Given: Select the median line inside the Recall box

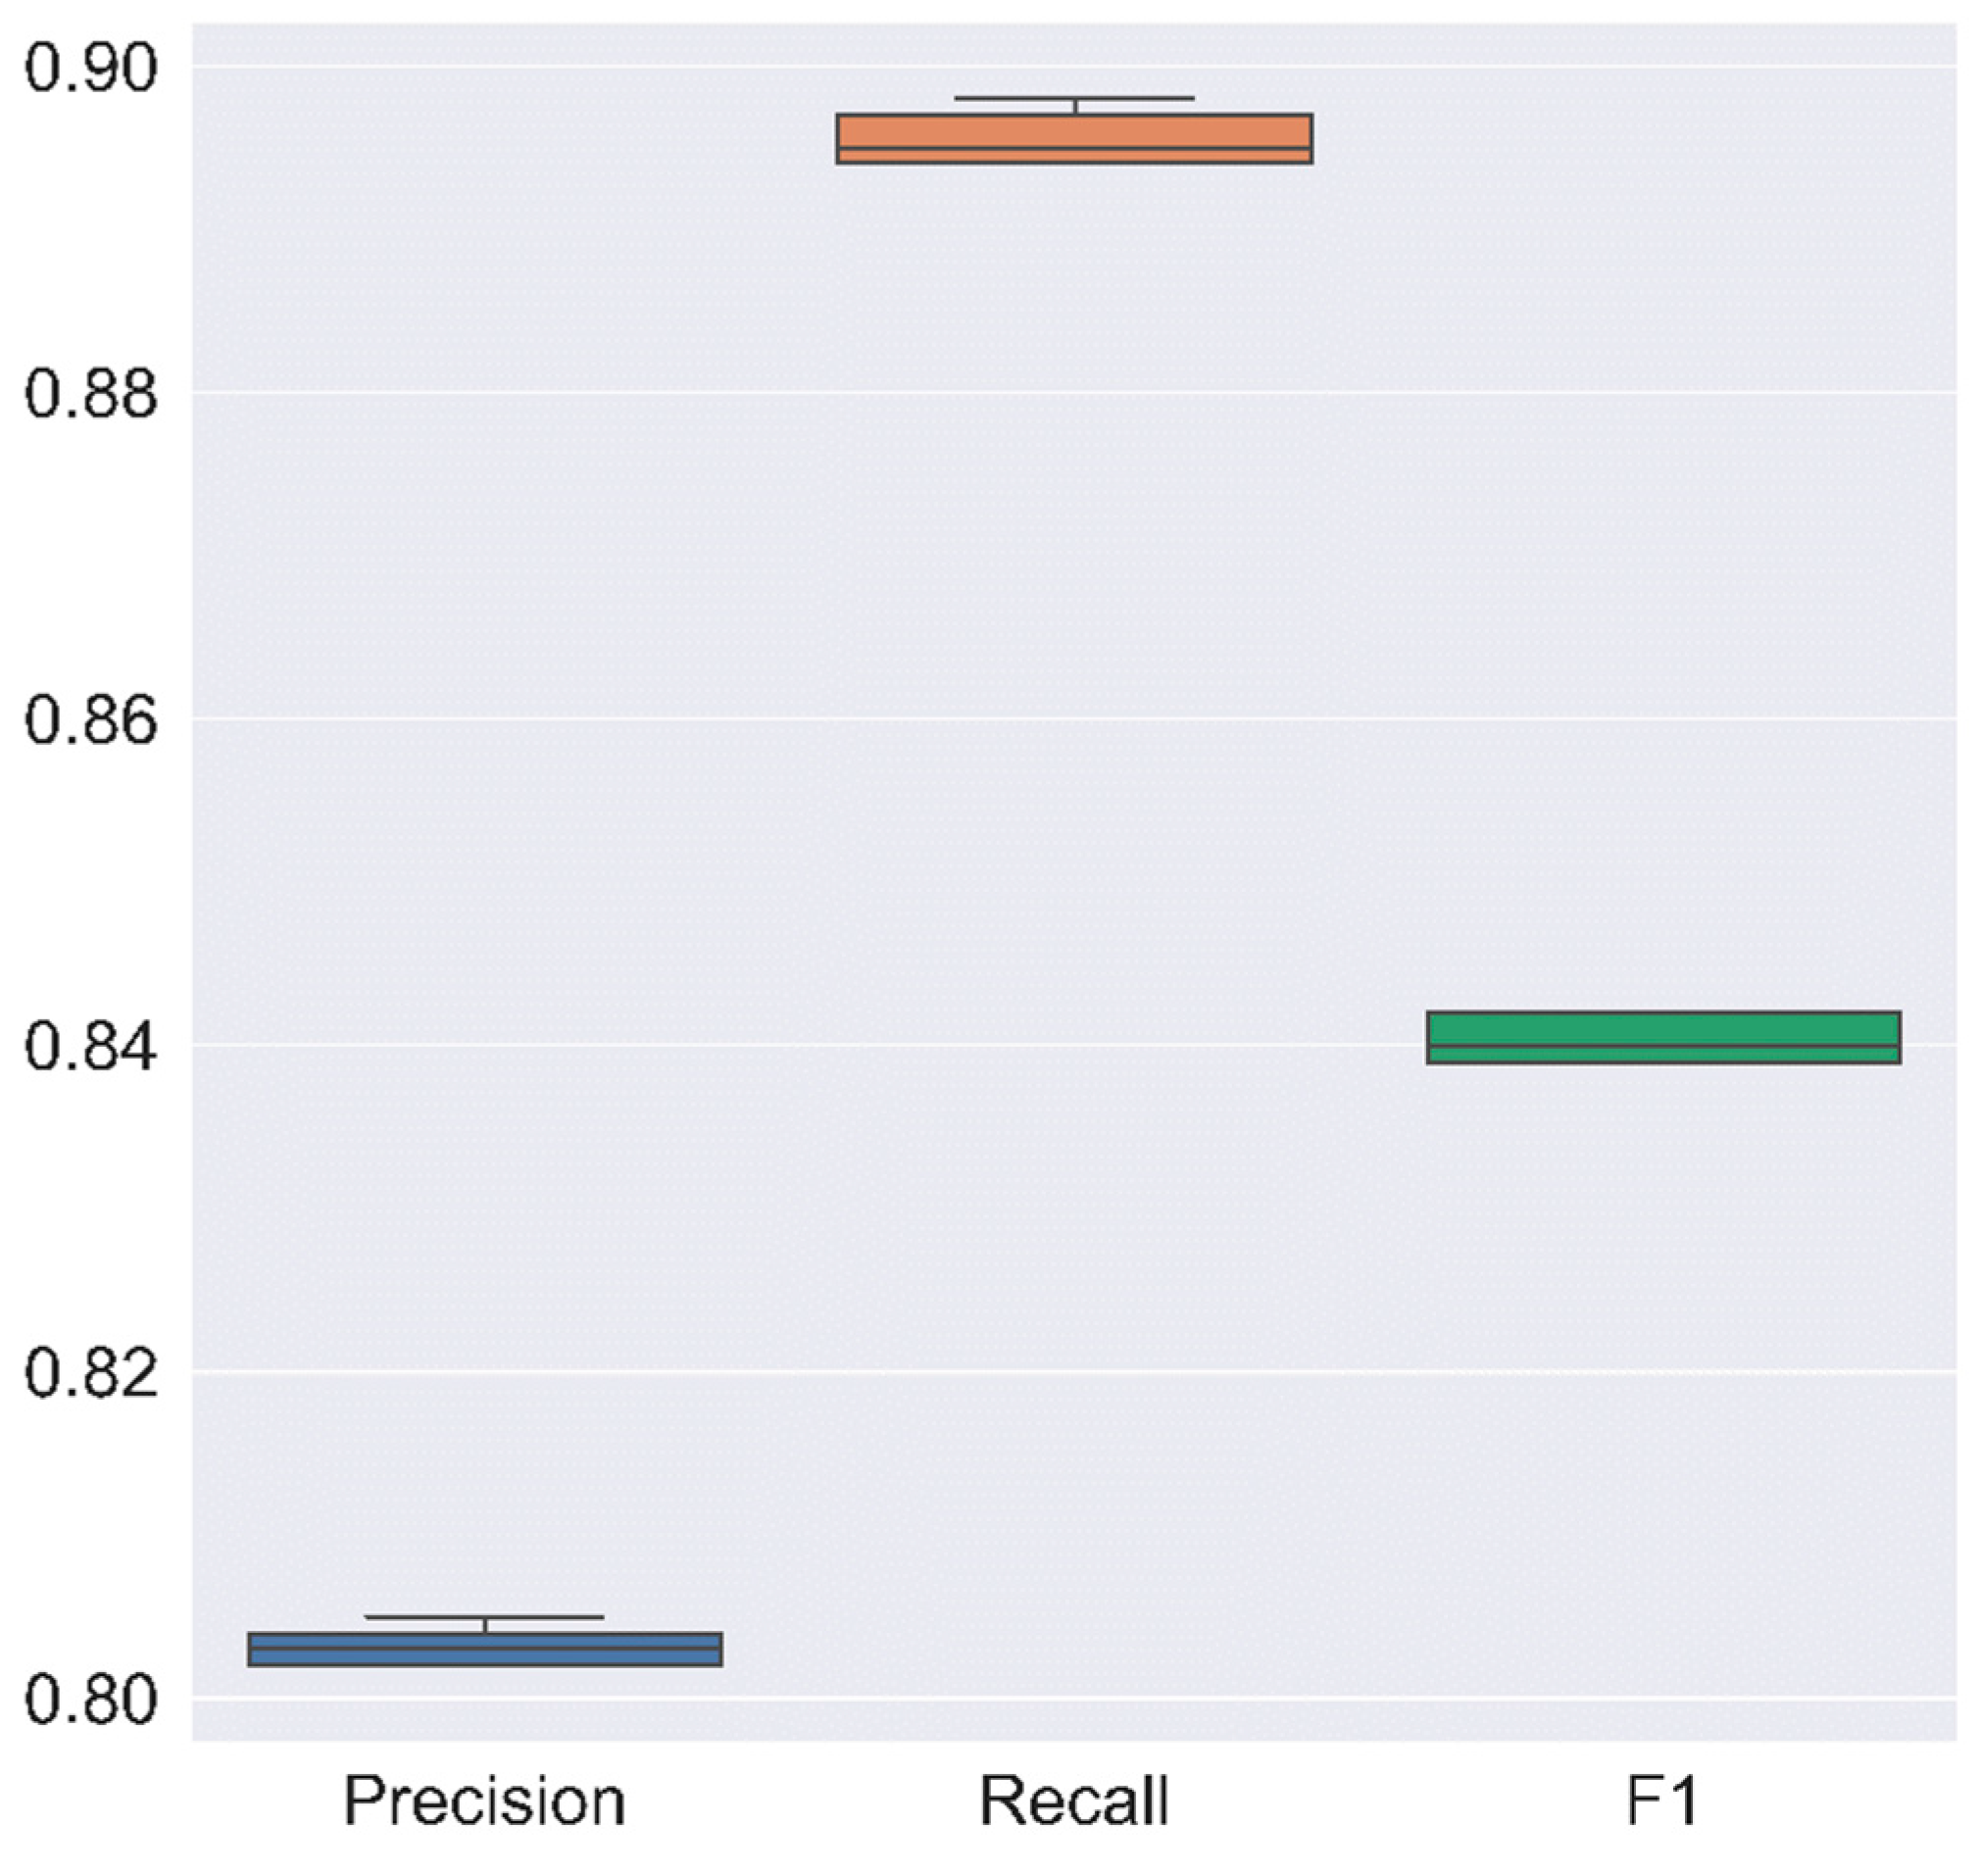Looking at the screenshot, I should (1074, 148).
